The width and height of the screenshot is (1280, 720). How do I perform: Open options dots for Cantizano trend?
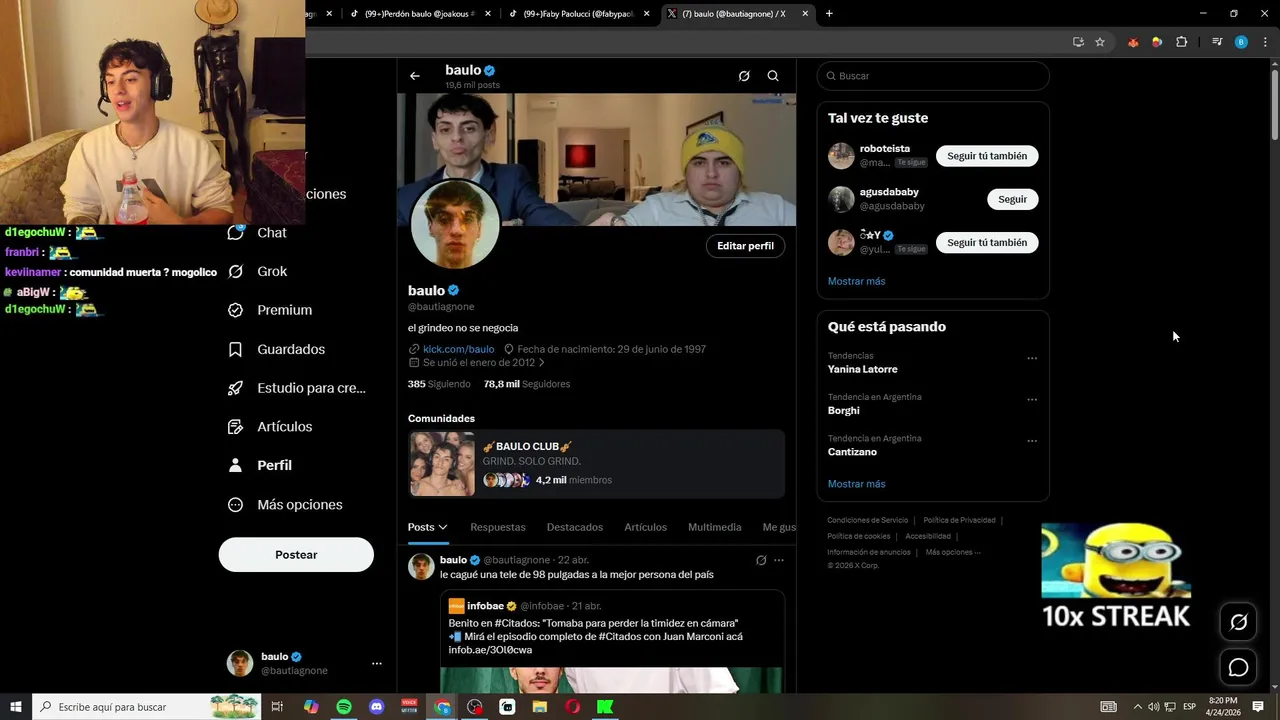tap(1032, 441)
